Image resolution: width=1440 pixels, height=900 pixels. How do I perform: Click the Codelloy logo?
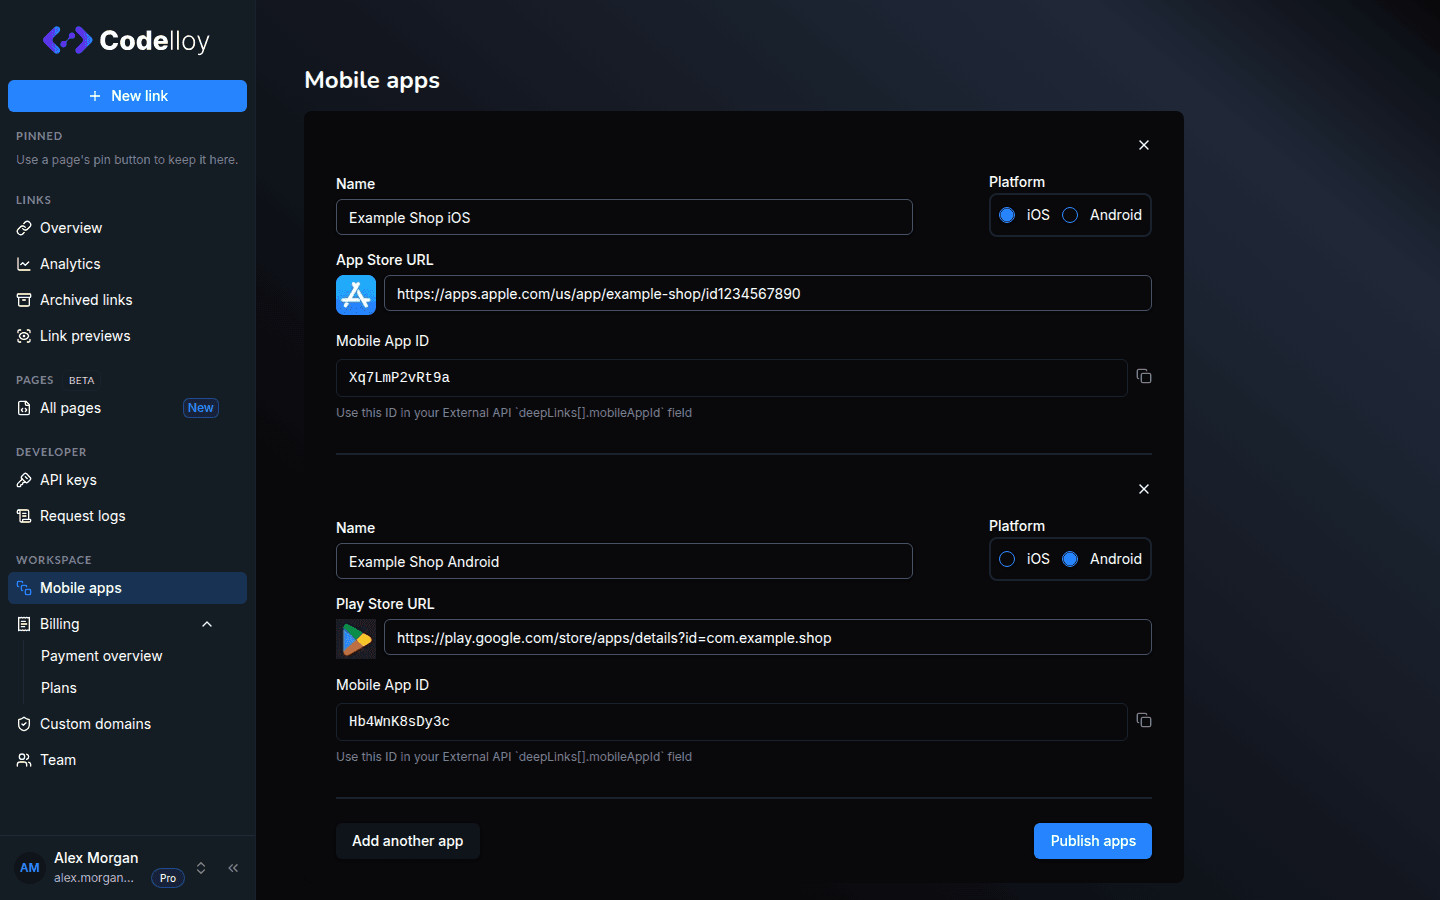[x=126, y=40]
